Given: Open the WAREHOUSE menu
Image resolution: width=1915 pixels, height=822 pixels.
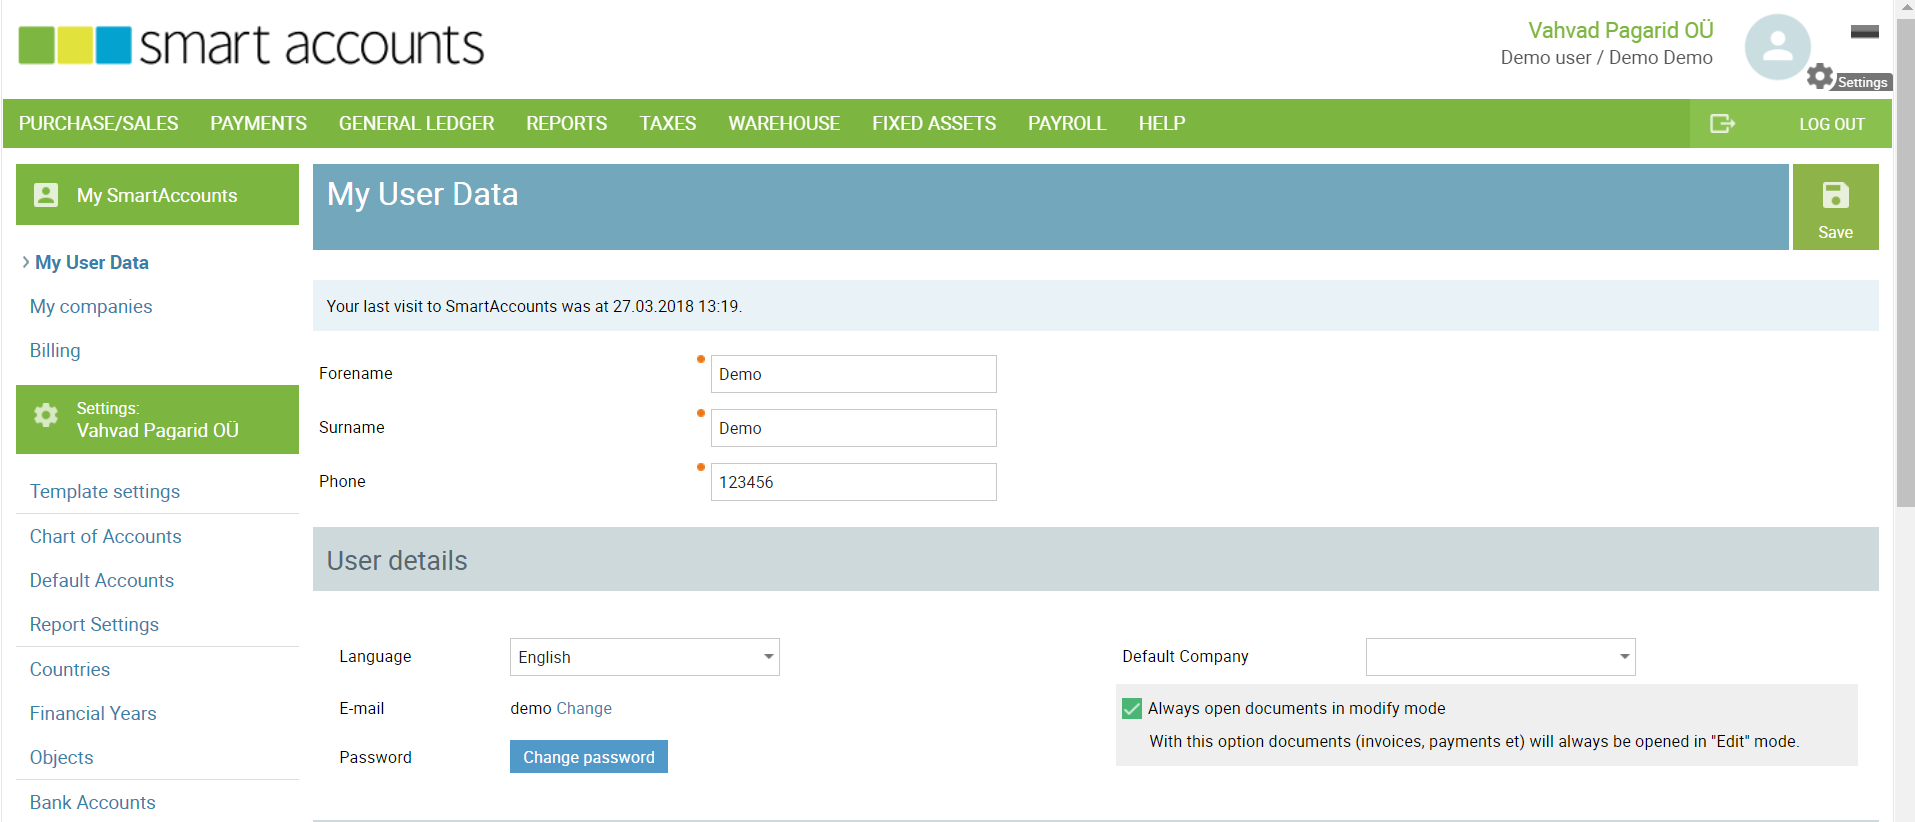Looking at the screenshot, I should coord(784,123).
